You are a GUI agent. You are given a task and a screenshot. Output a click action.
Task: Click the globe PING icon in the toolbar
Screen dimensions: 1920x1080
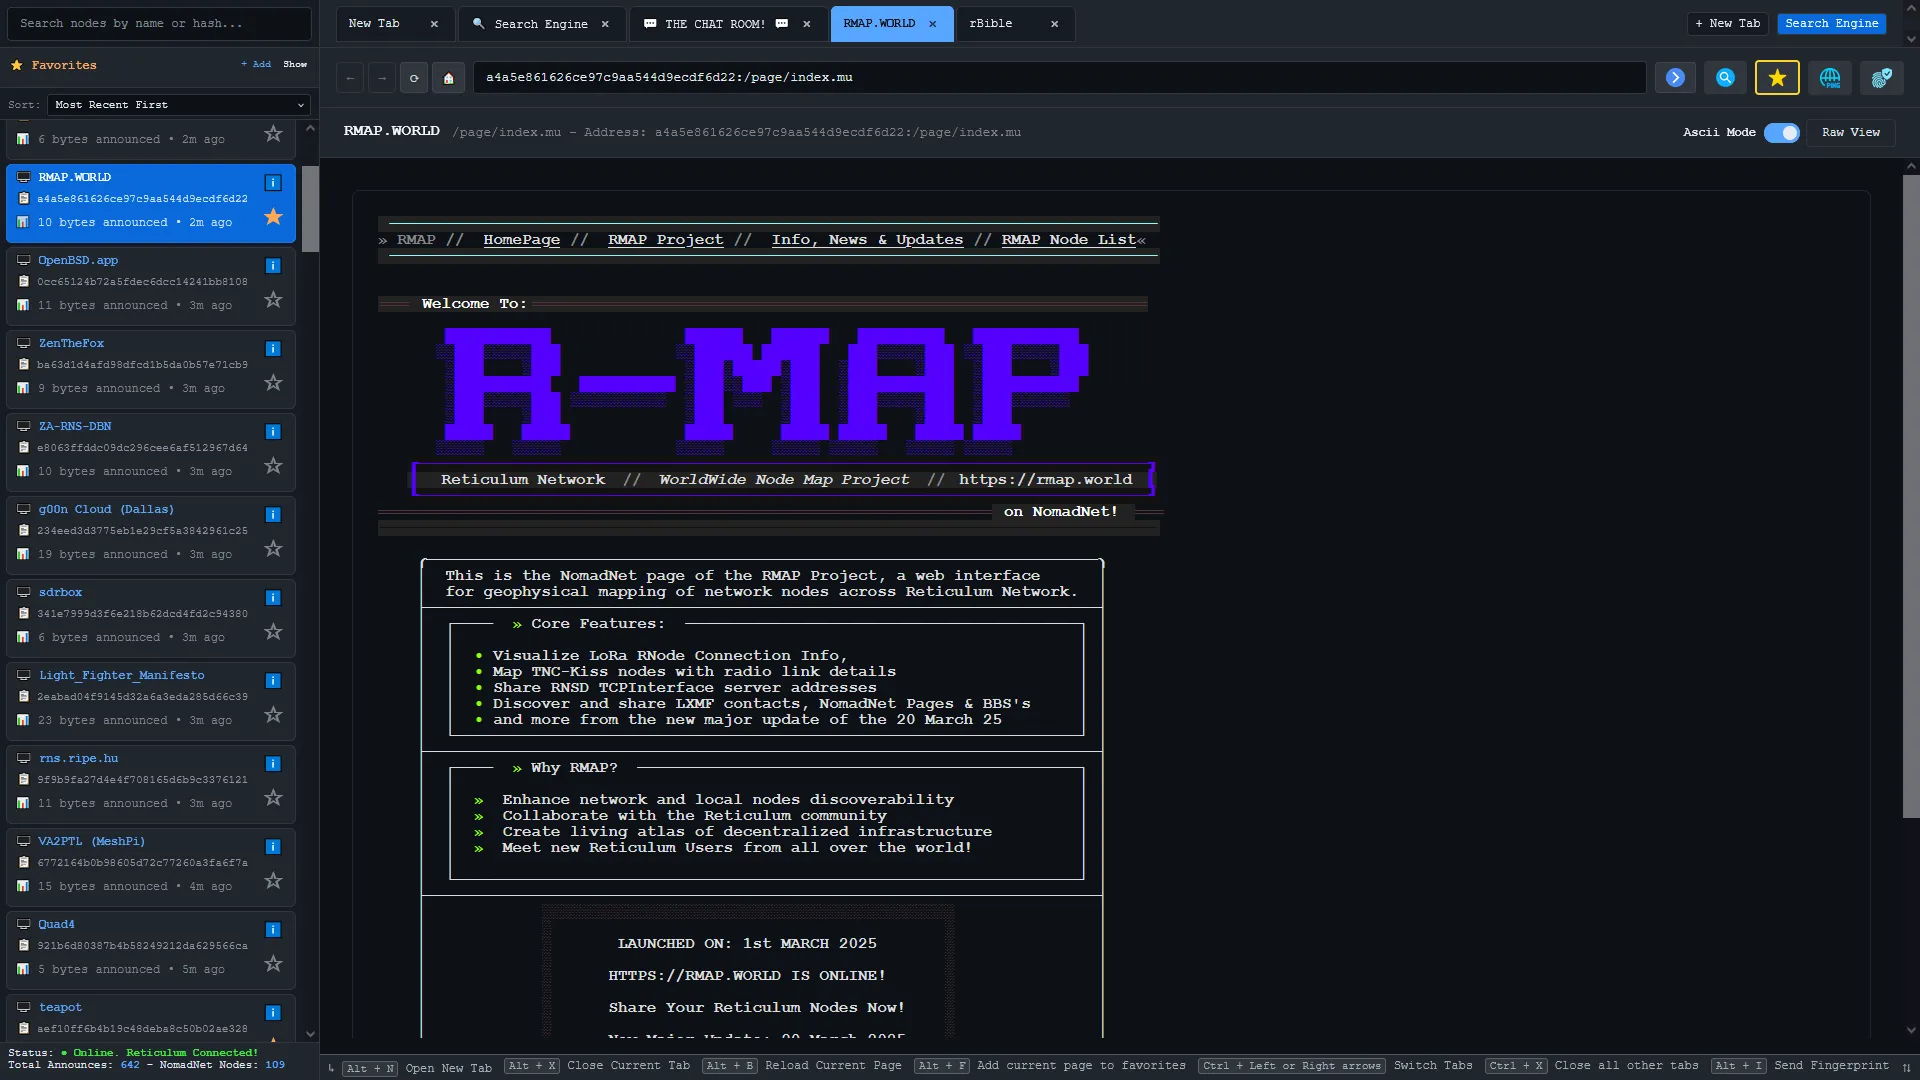click(1830, 77)
